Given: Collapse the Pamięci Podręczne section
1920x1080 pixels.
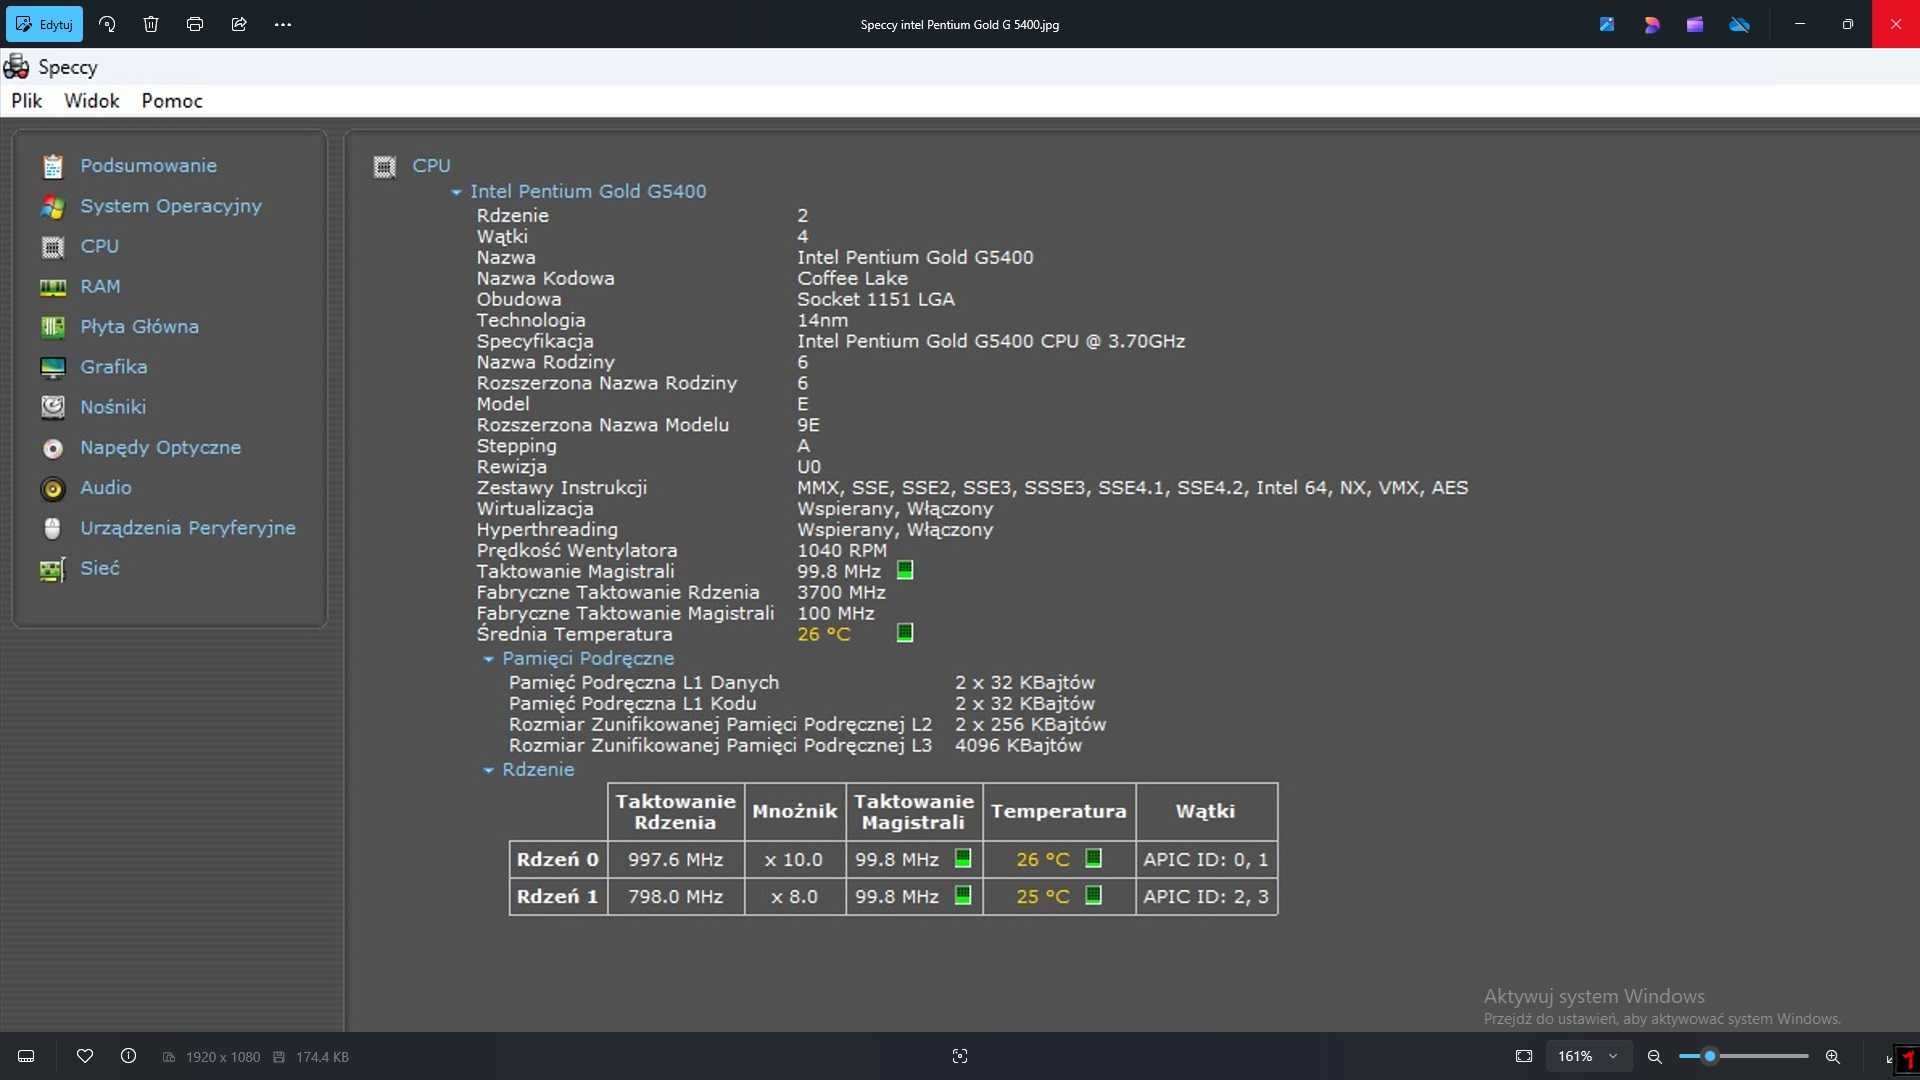Looking at the screenshot, I should pyautogui.click(x=488, y=659).
